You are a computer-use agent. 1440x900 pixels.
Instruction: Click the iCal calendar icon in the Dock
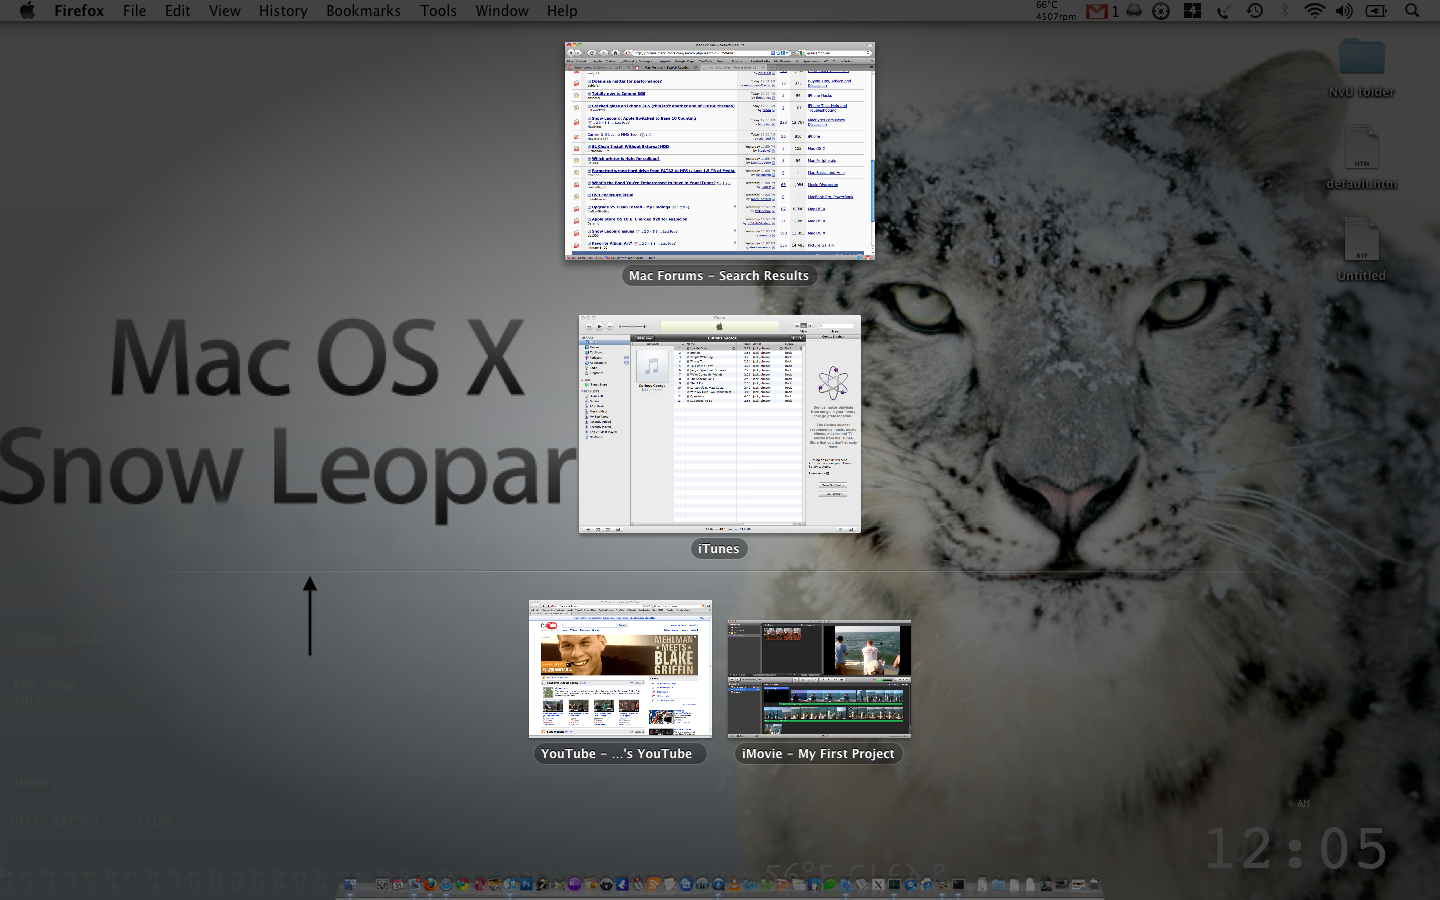398,884
